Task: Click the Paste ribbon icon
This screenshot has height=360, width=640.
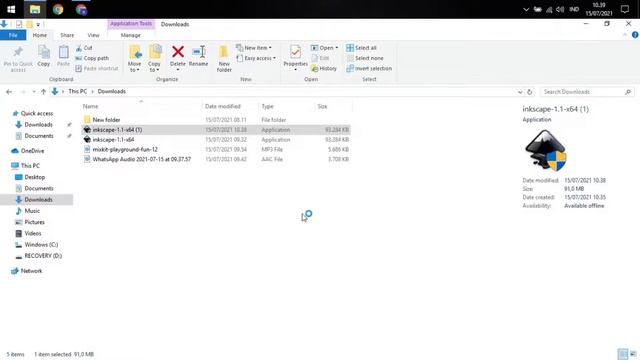Action: click(63, 52)
